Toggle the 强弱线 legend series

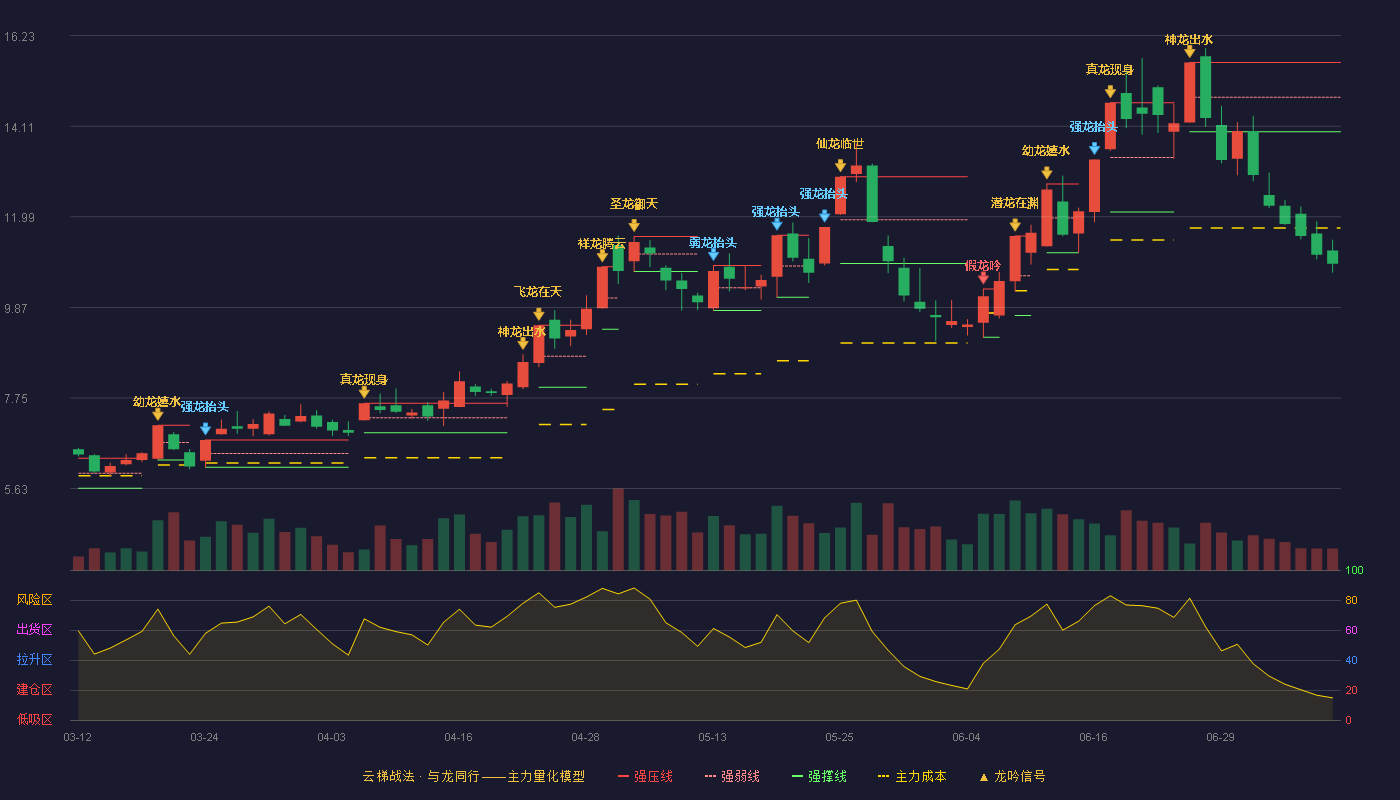[732, 776]
